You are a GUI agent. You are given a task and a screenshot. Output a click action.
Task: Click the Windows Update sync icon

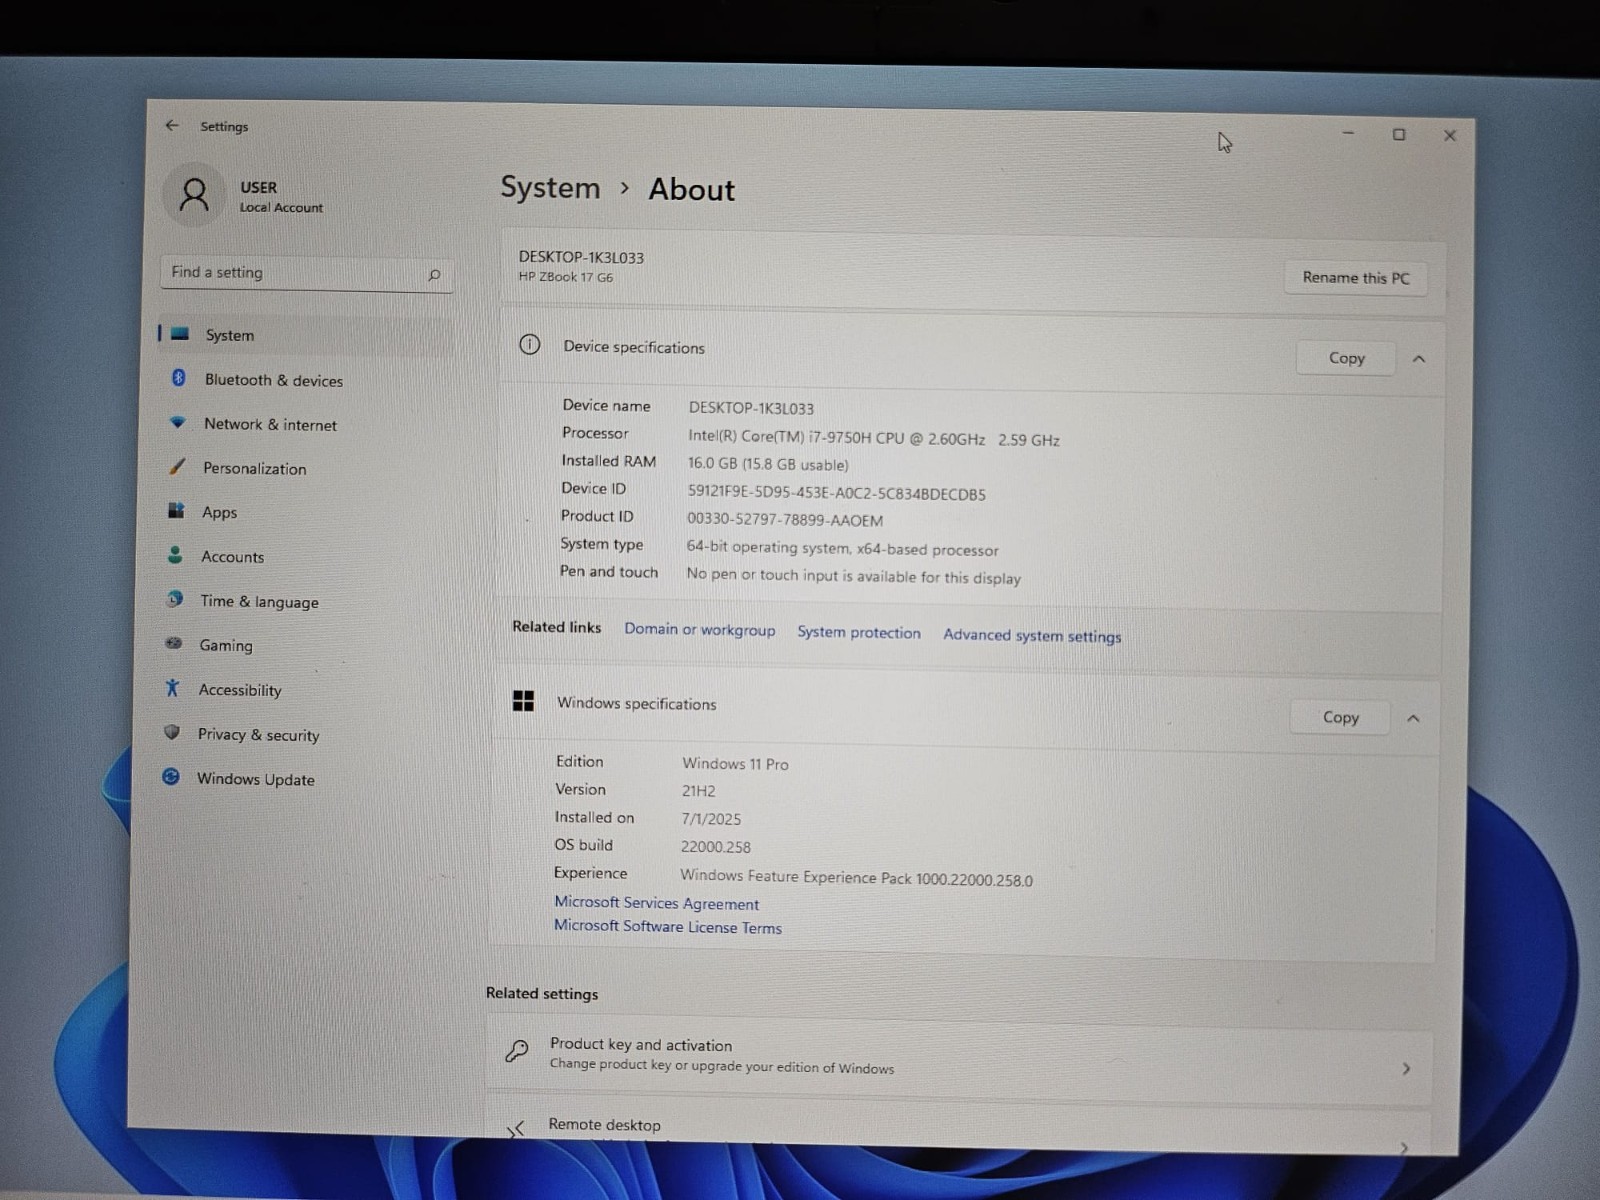(x=171, y=776)
